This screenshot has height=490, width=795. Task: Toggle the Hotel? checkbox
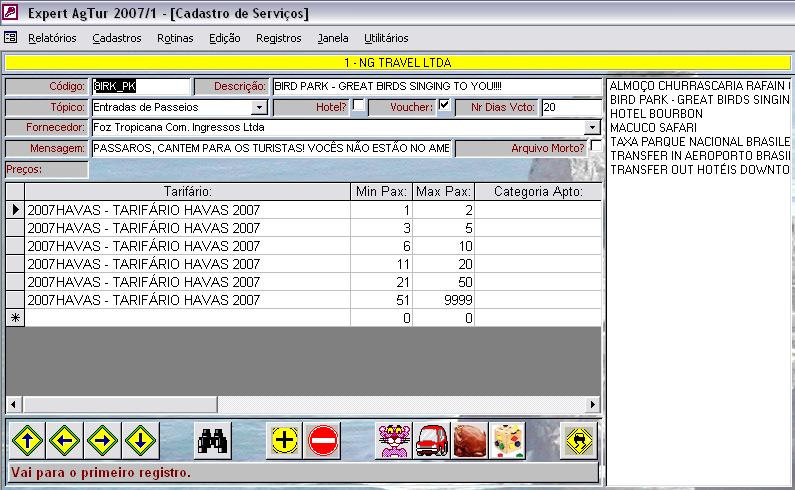point(358,106)
